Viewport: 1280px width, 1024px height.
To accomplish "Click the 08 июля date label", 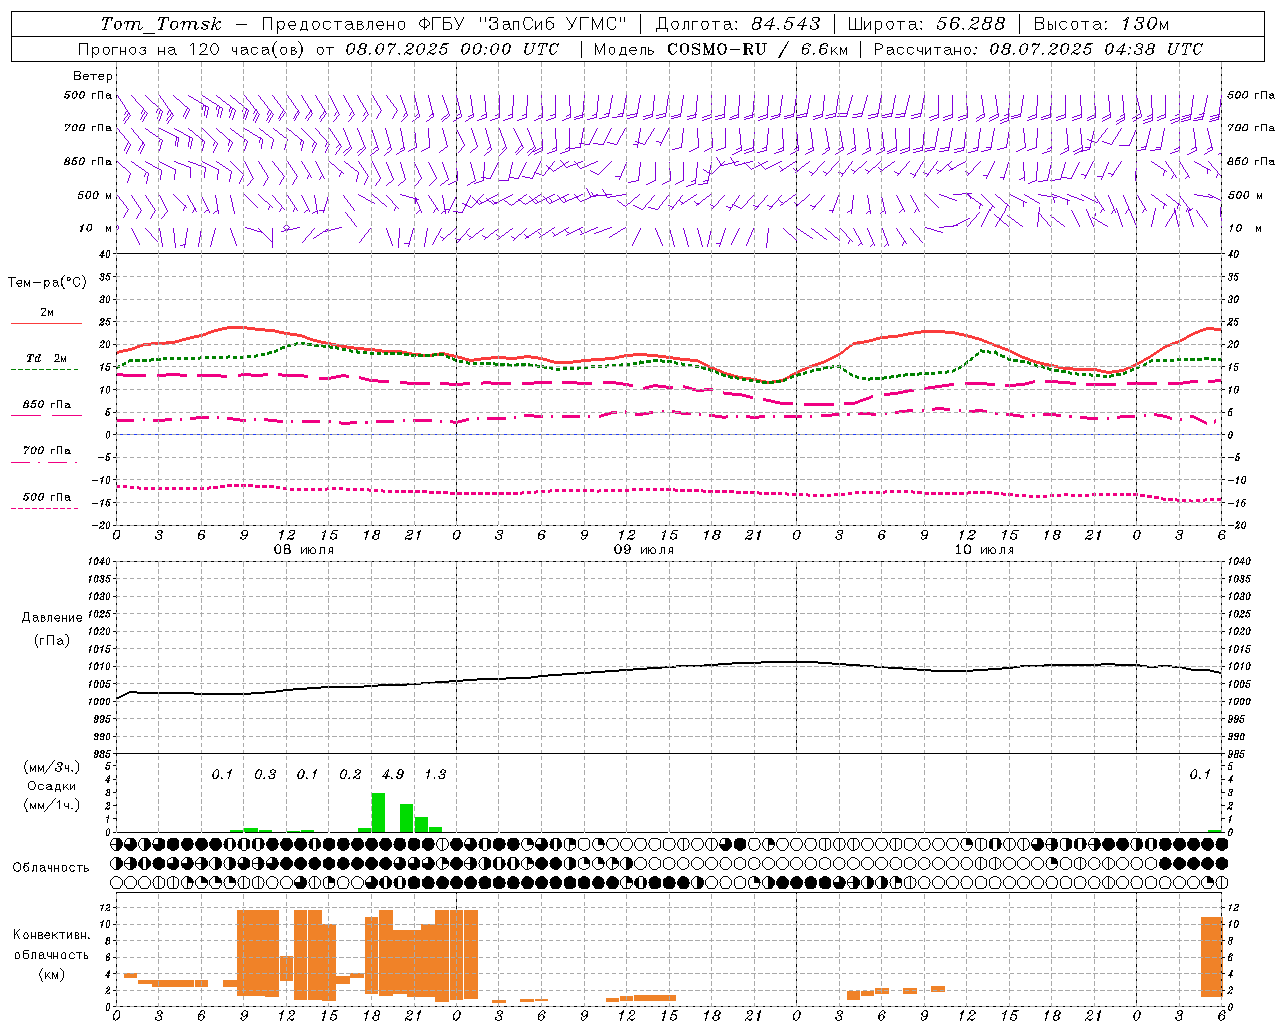I will tap(304, 550).
